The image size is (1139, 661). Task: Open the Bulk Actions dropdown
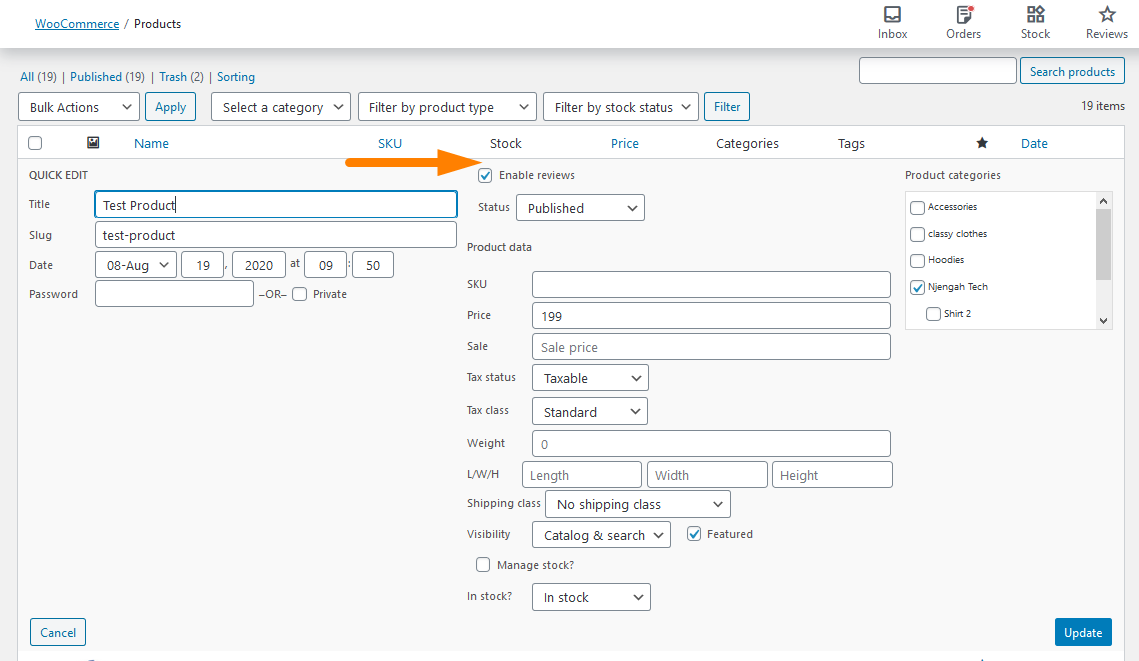(x=78, y=107)
